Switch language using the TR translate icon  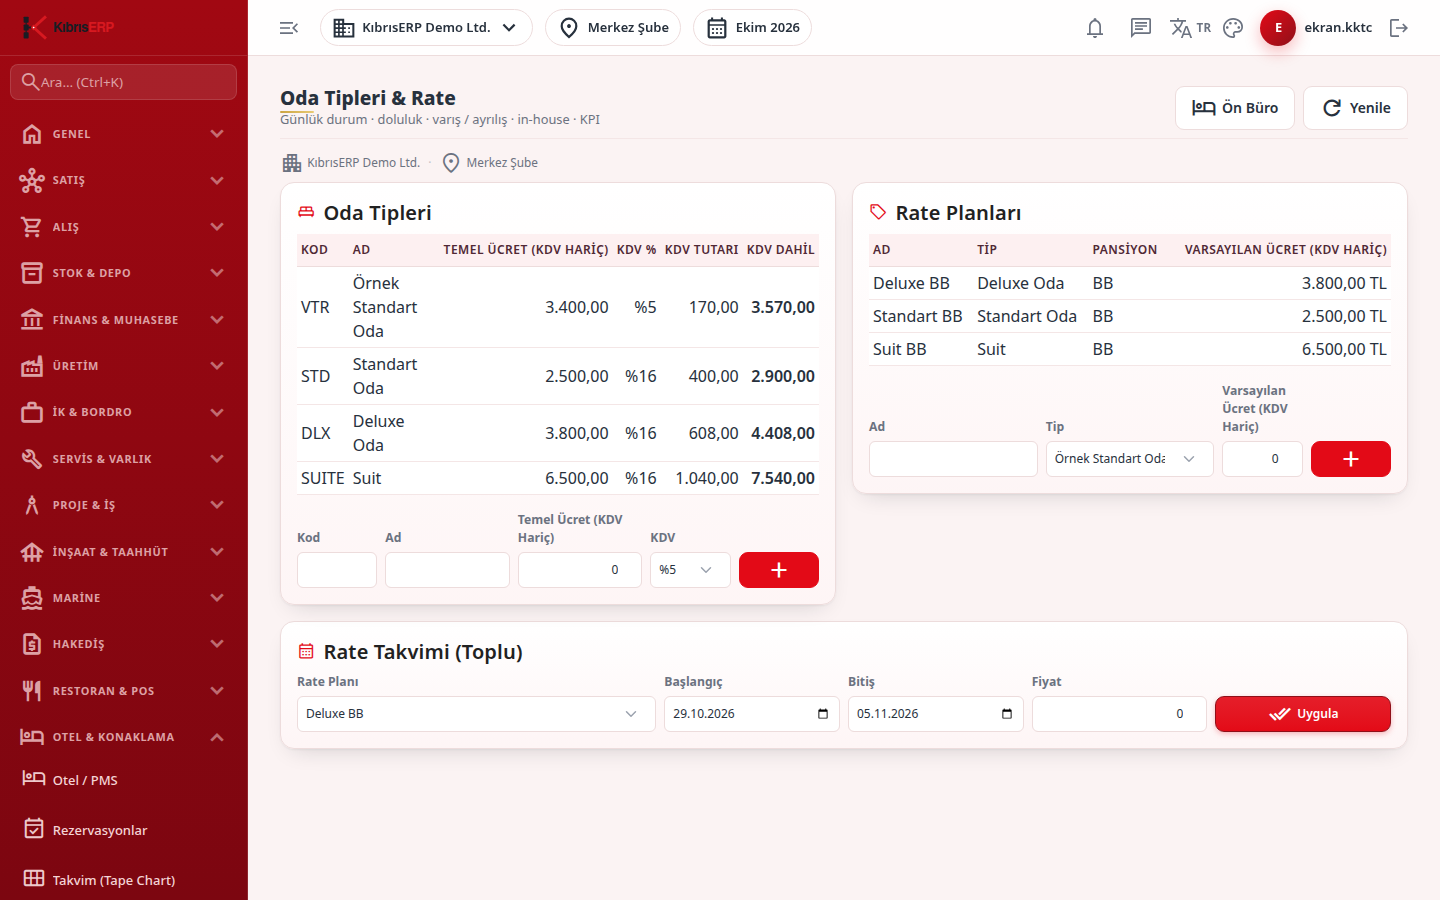pos(1190,28)
